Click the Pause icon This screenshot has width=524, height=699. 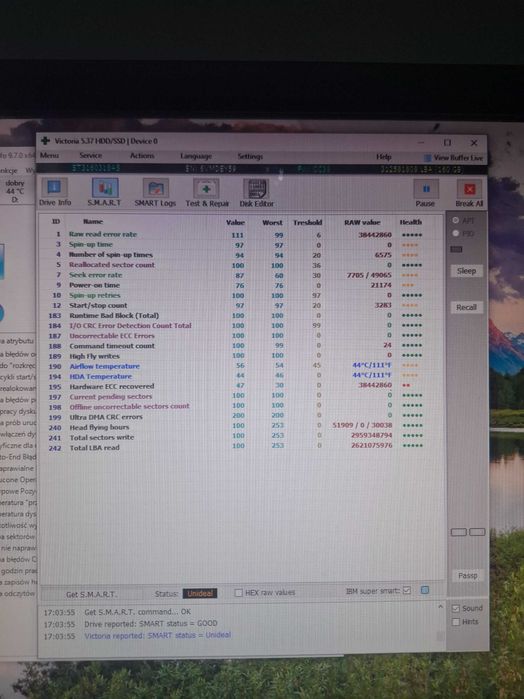[x=425, y=189]
